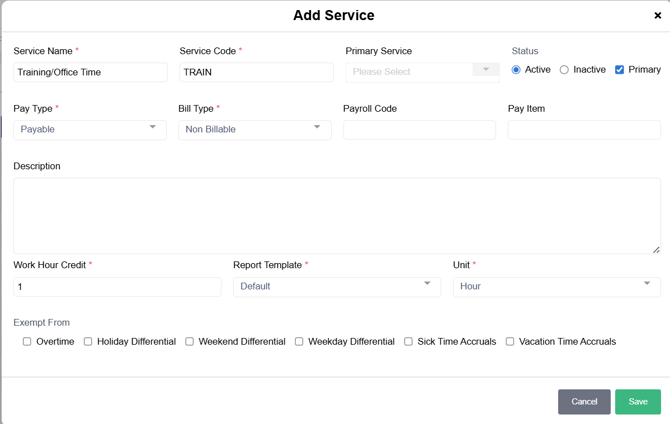
Task: Tick the Sick Time Accruals checkbox
Action: click(408, 342)
